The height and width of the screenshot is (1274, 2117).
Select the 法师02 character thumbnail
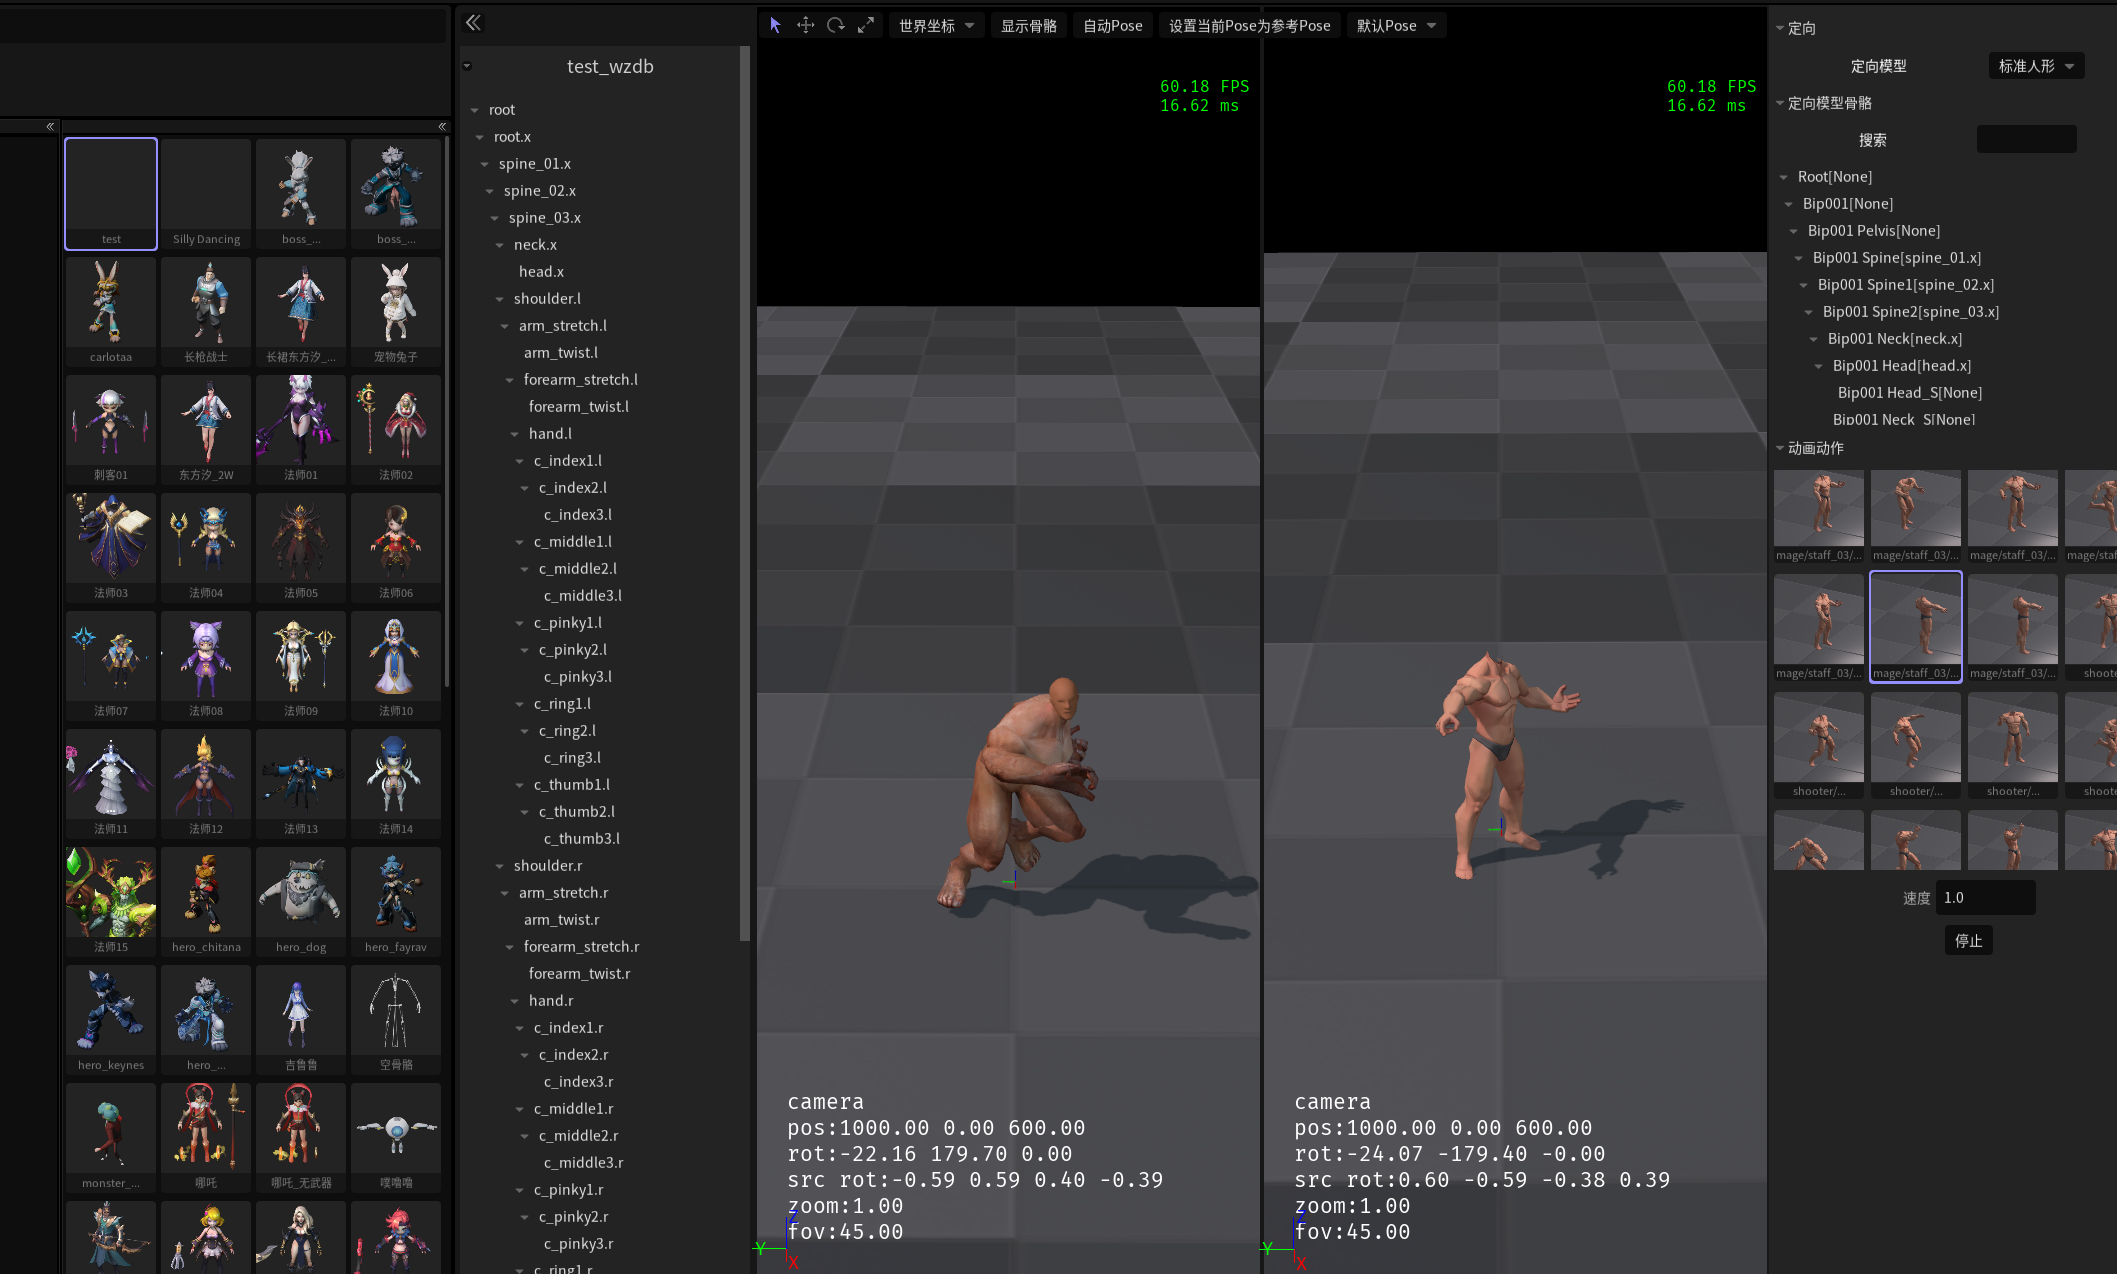pos(396,430)
